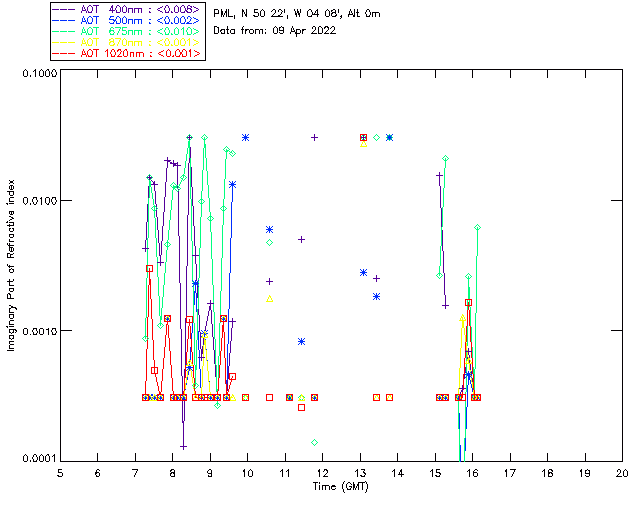Click the blue asterisk at top near time 10
The height and width of the screenshot is (512, 640).
[245, 138]
